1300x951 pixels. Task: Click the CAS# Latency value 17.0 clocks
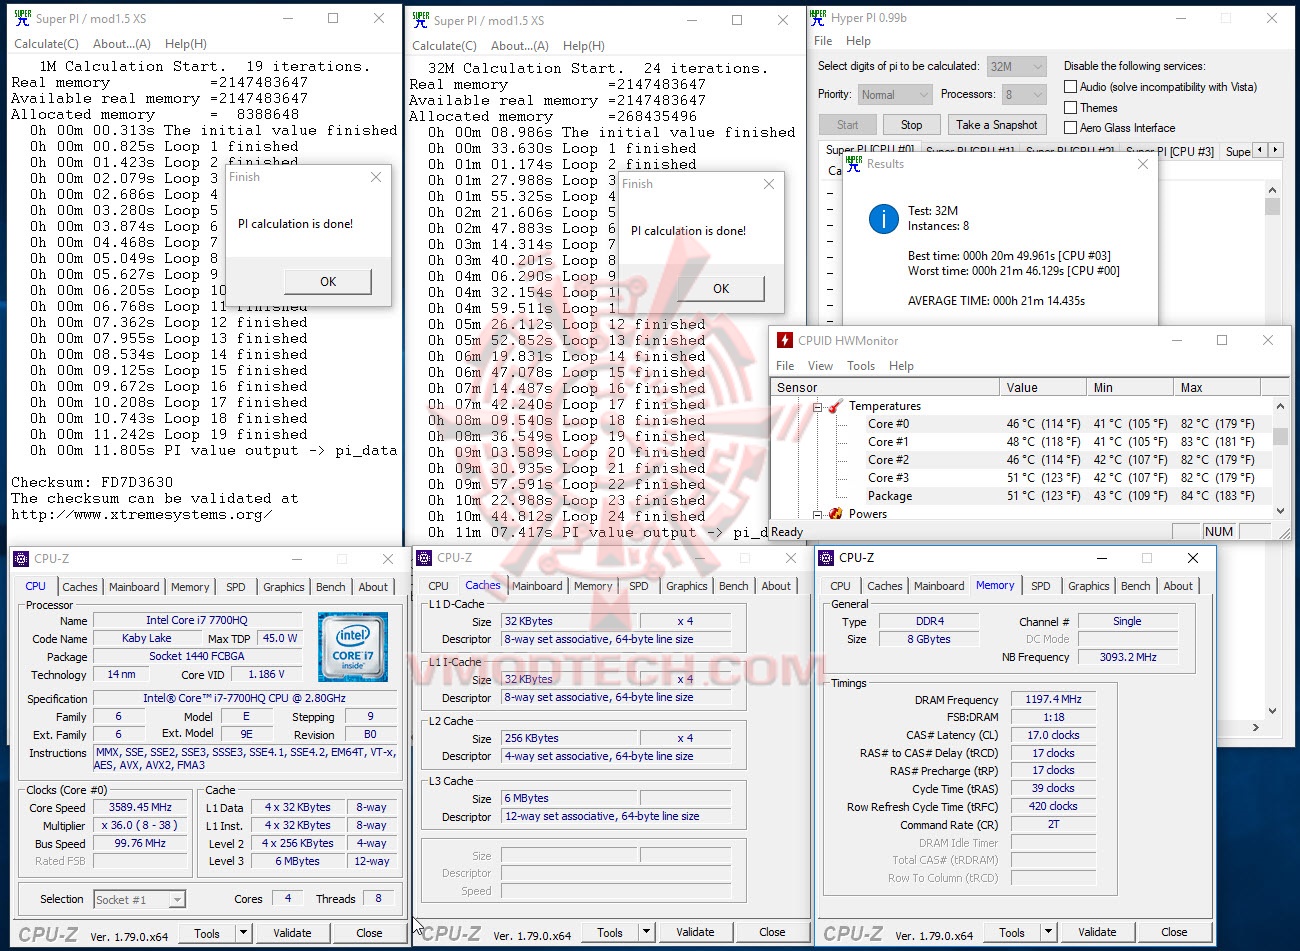tap(1053, 735)
